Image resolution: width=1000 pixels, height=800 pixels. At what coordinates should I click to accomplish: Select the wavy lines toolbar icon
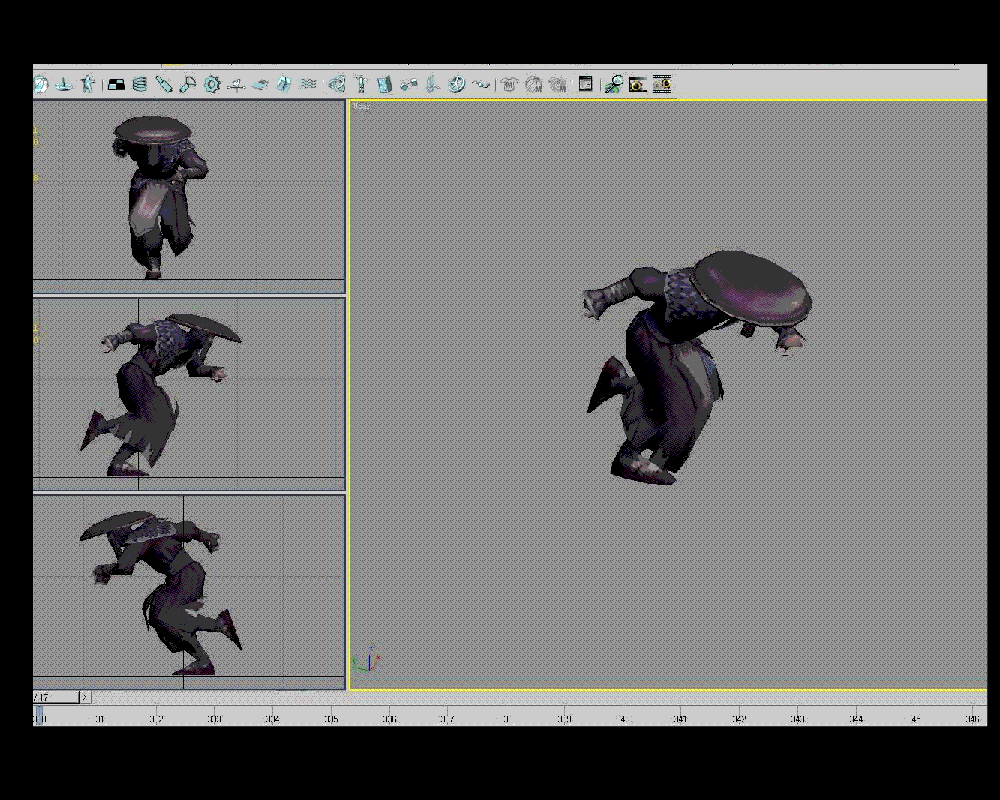[x=308, y=84]
